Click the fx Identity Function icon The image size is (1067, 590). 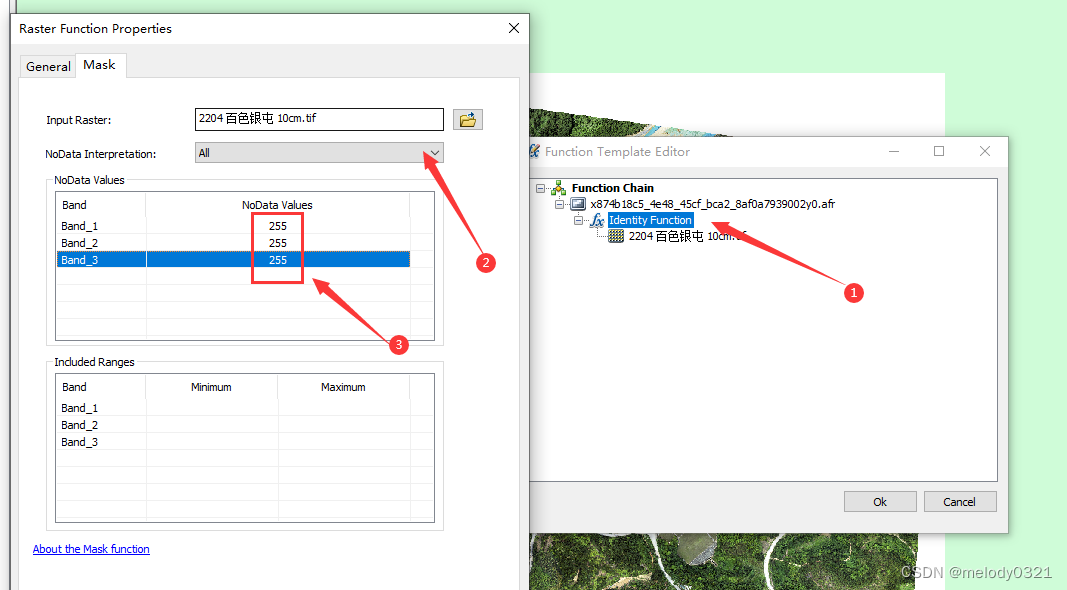(597, 220)
